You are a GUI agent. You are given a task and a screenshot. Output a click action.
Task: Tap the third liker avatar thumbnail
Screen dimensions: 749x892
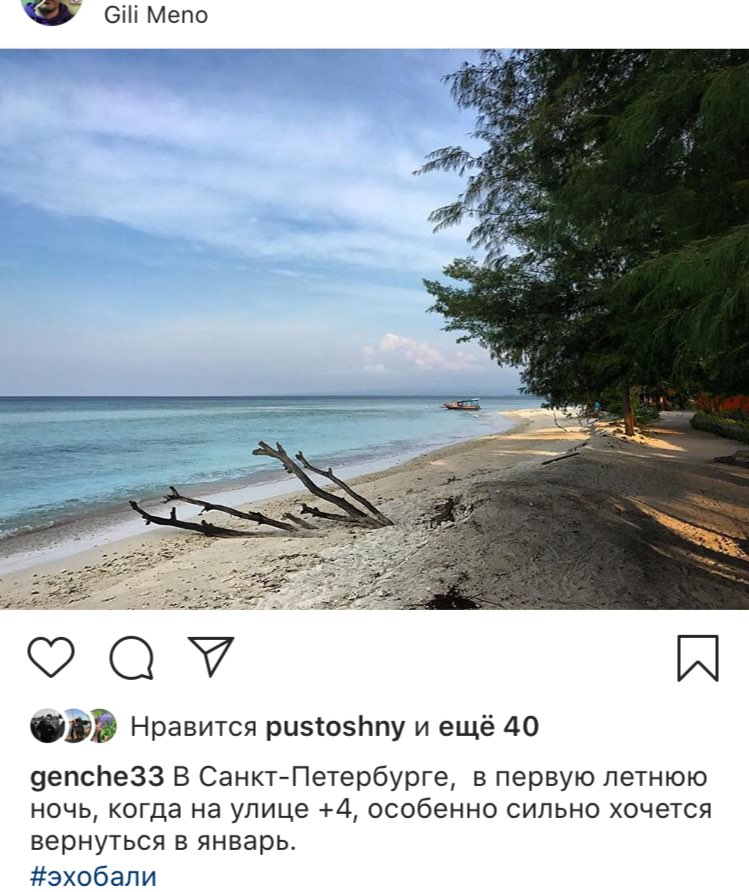(x=102, y=726)
